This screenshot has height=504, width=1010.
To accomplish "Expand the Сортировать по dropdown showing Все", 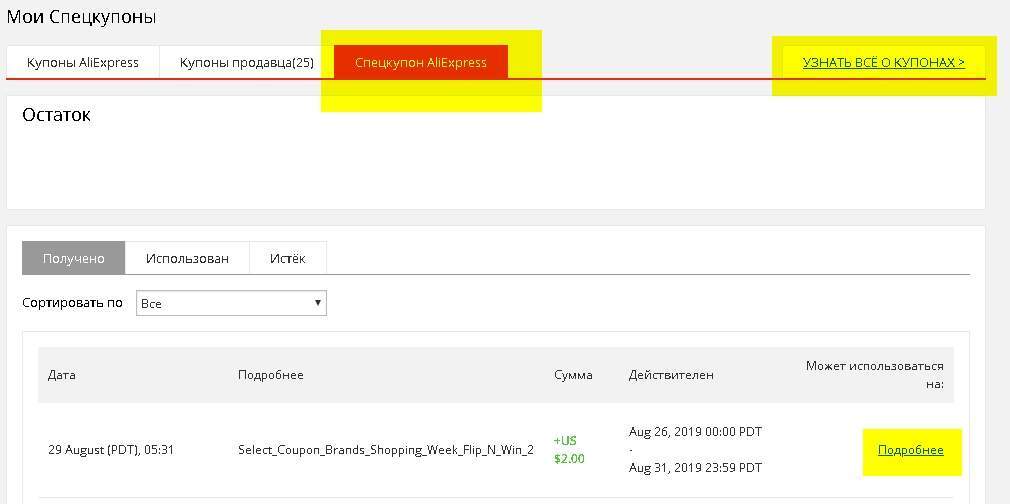I will click(231, 303).
